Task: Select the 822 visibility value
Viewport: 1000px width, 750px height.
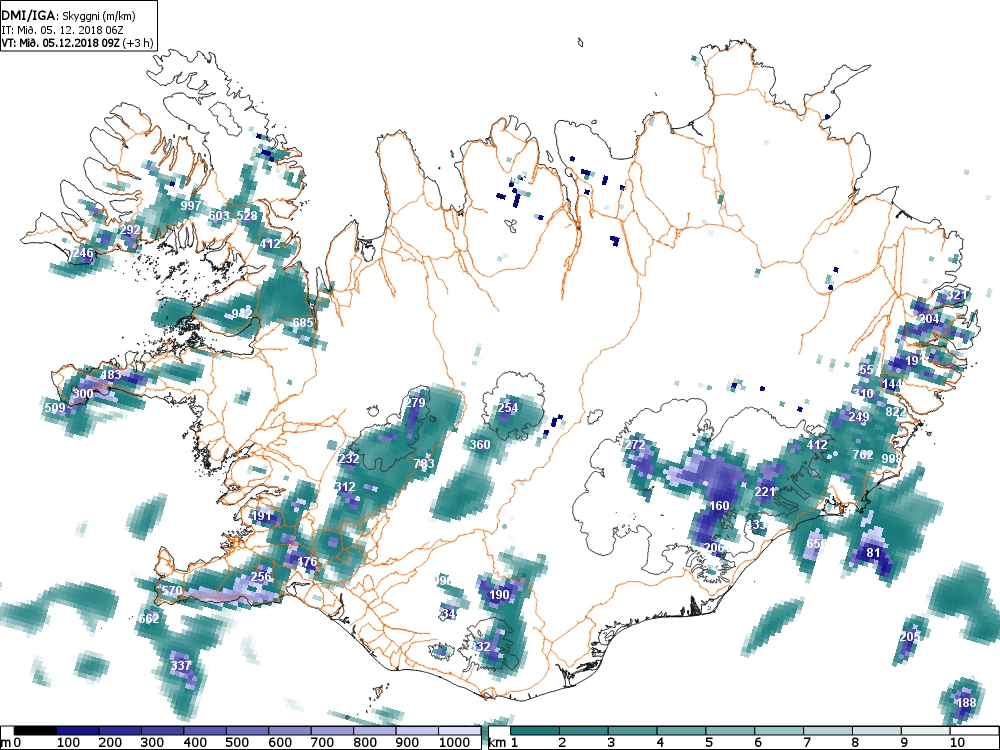Action: pyautogui.click(x=896, y=412)
